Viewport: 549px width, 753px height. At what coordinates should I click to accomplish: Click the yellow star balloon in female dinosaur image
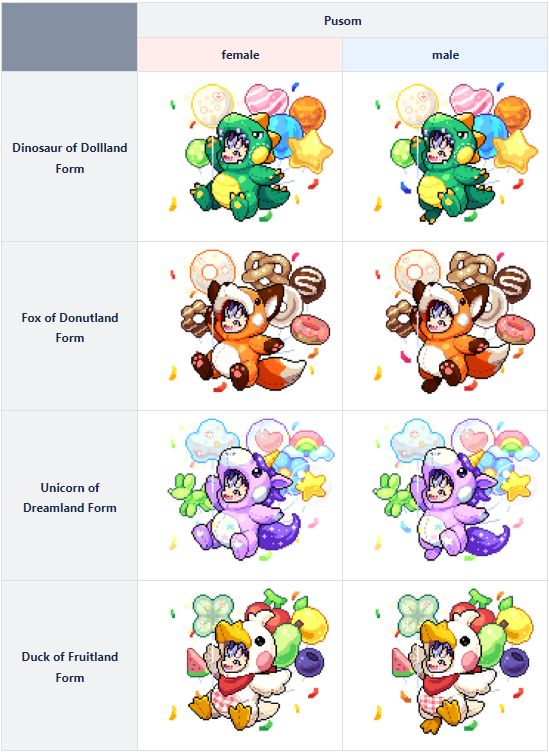point(310,151)
